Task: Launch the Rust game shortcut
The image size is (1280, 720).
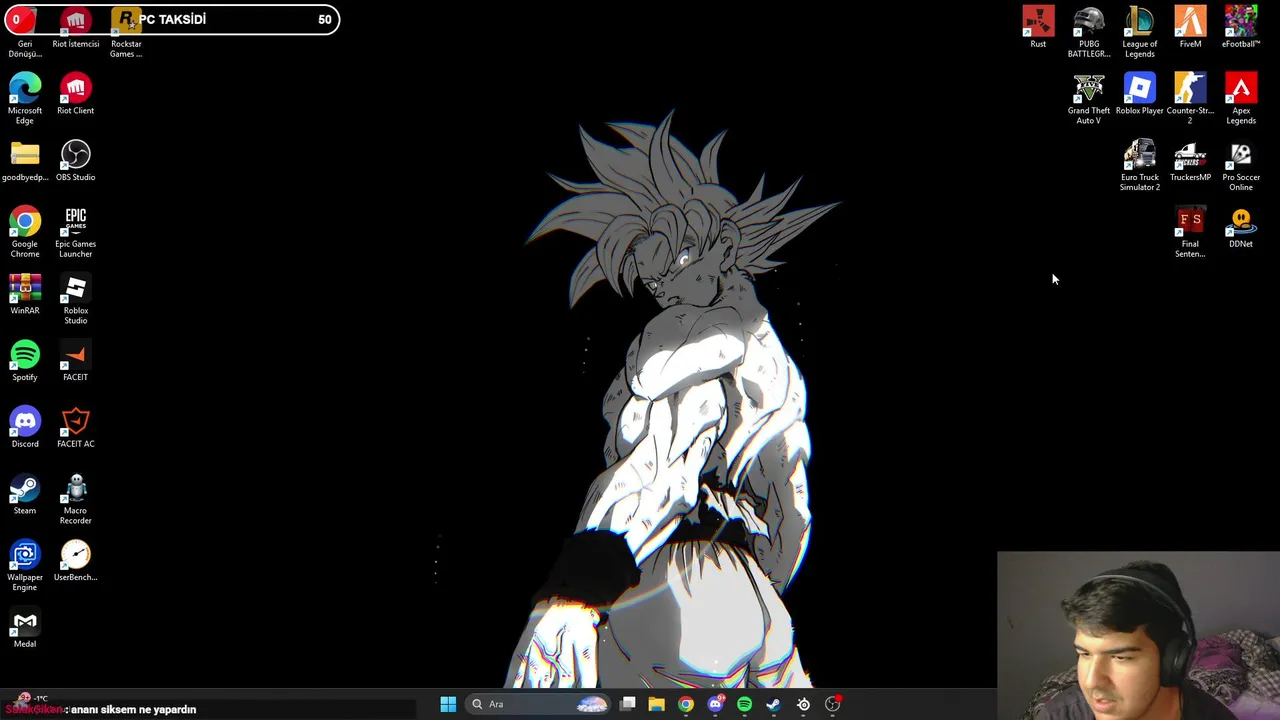Action: coord(1038,27)
